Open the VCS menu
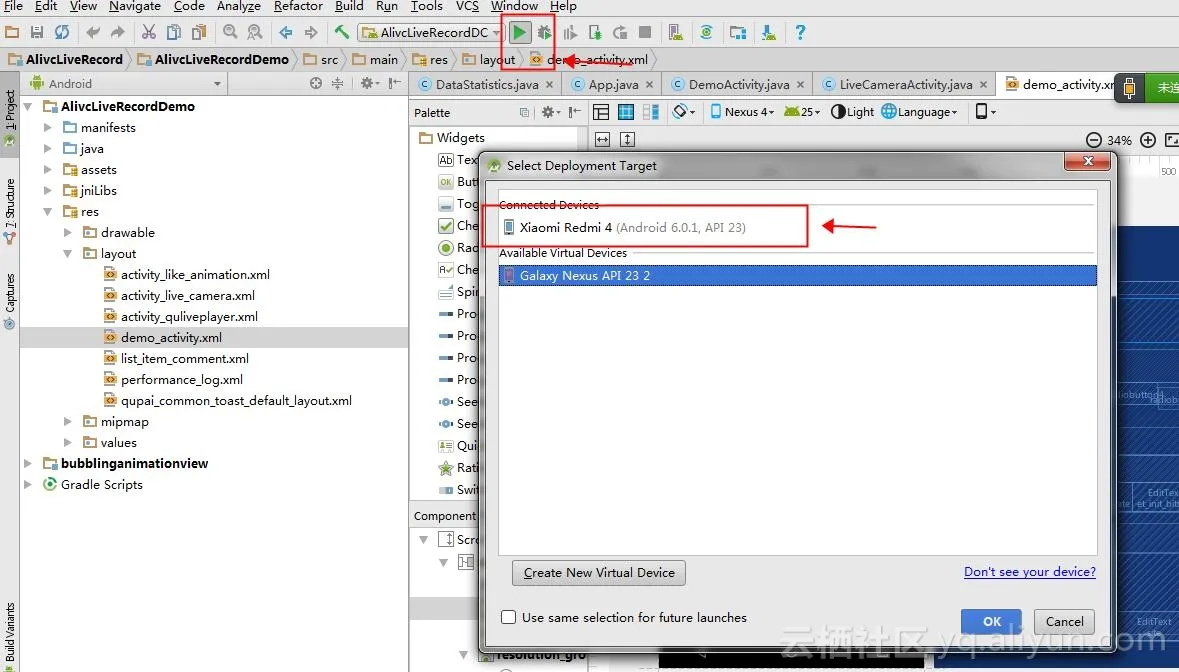This screenshot has width=1179, height=672. pyautogui.click(x=467, y=6)
